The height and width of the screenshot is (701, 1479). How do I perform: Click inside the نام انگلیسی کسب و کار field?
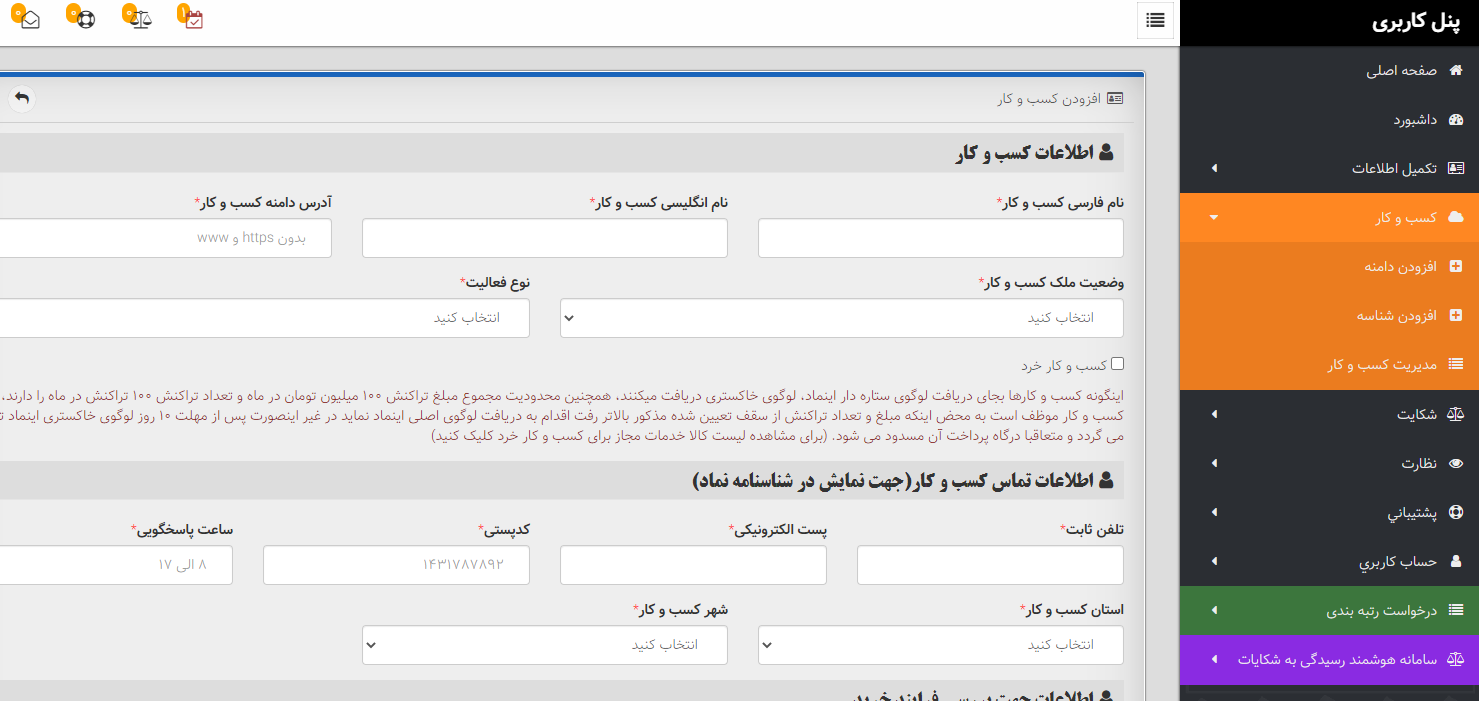pos(544,238)
